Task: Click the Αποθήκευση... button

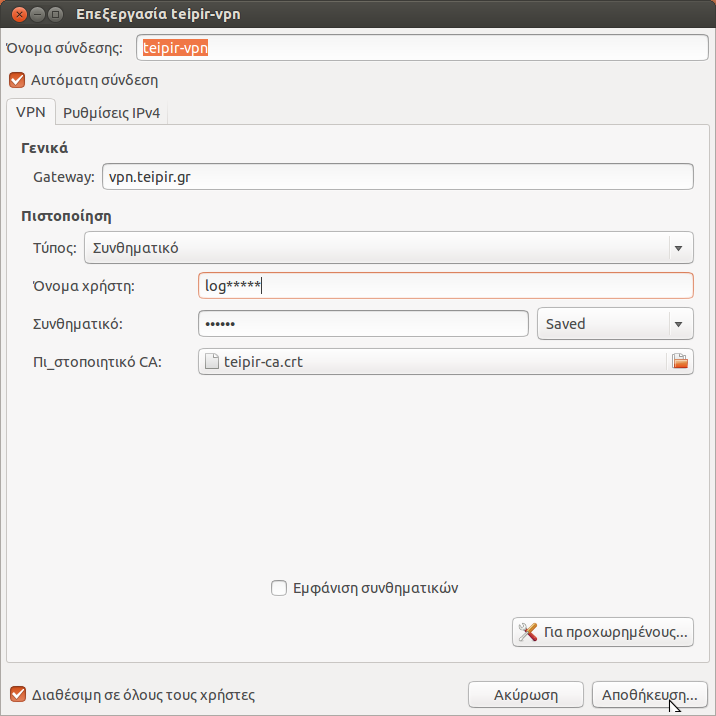Action: tap(649, 695)
